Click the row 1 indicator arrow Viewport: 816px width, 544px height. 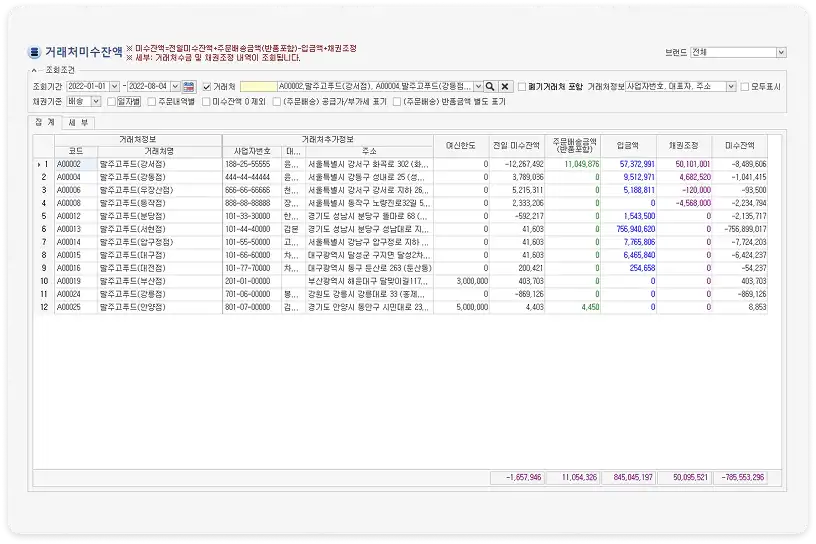coord(39,165)
